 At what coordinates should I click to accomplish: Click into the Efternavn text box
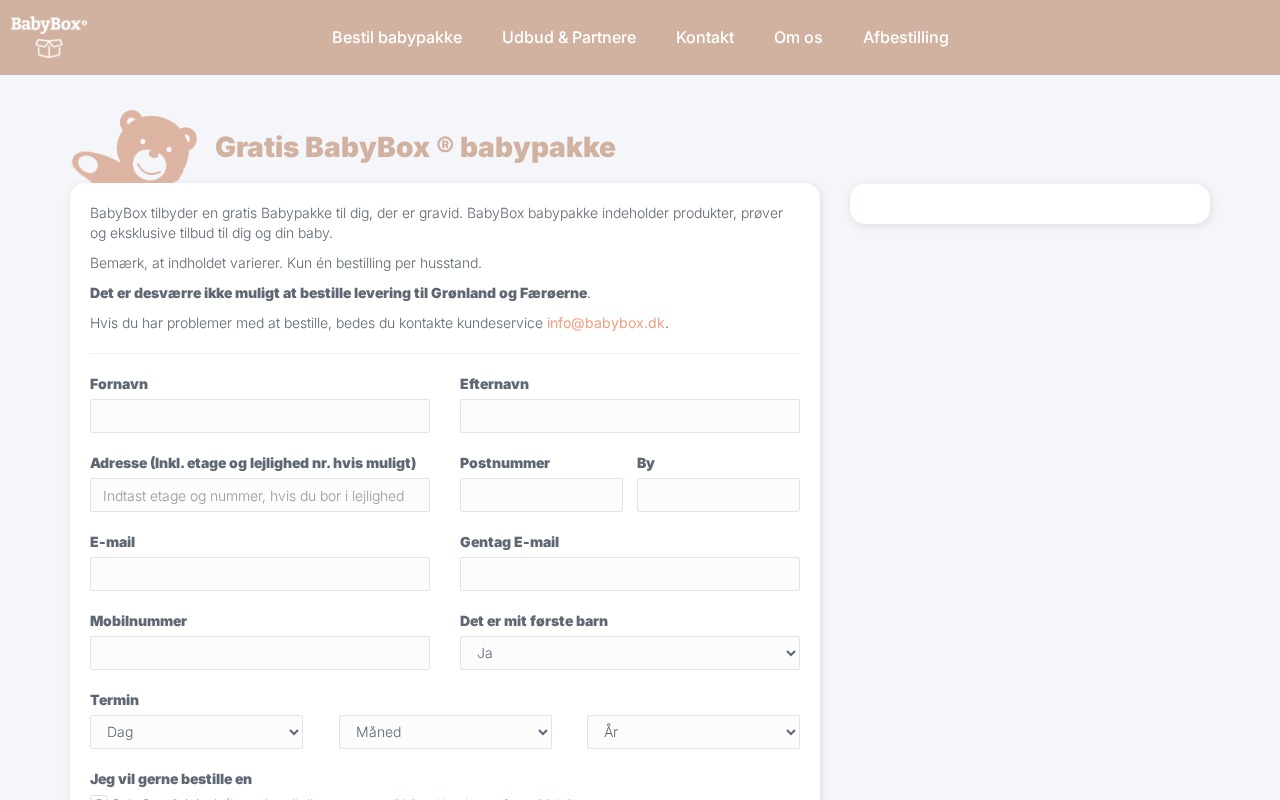pyautogui.click(x=630, y=416)
